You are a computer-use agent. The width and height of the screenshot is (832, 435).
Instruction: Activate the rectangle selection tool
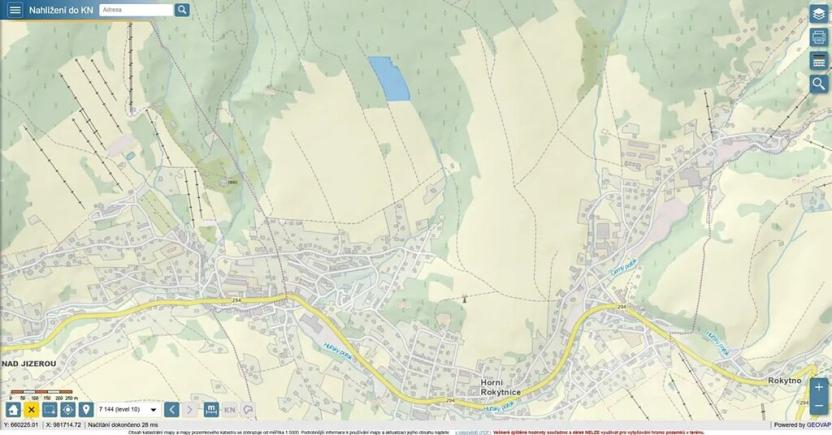click(x=49, y=409)
